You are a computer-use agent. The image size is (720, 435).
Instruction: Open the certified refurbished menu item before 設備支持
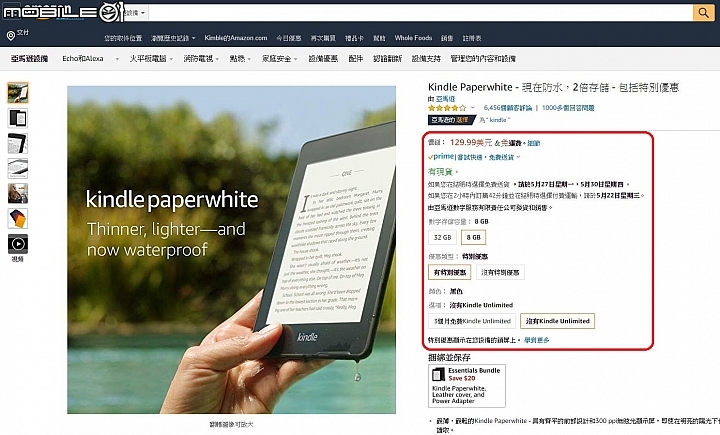click(x=388, y=59)
